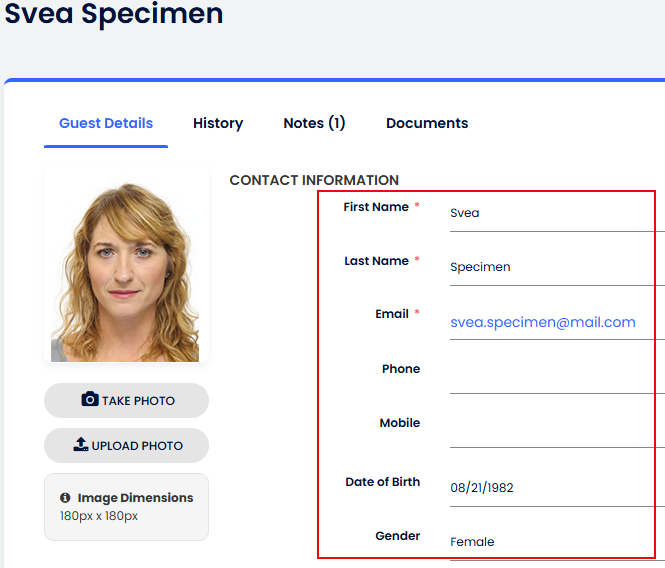Click the Last Name field with Specimen
This screenshot has height=568, width=665.
click(555, 267)
